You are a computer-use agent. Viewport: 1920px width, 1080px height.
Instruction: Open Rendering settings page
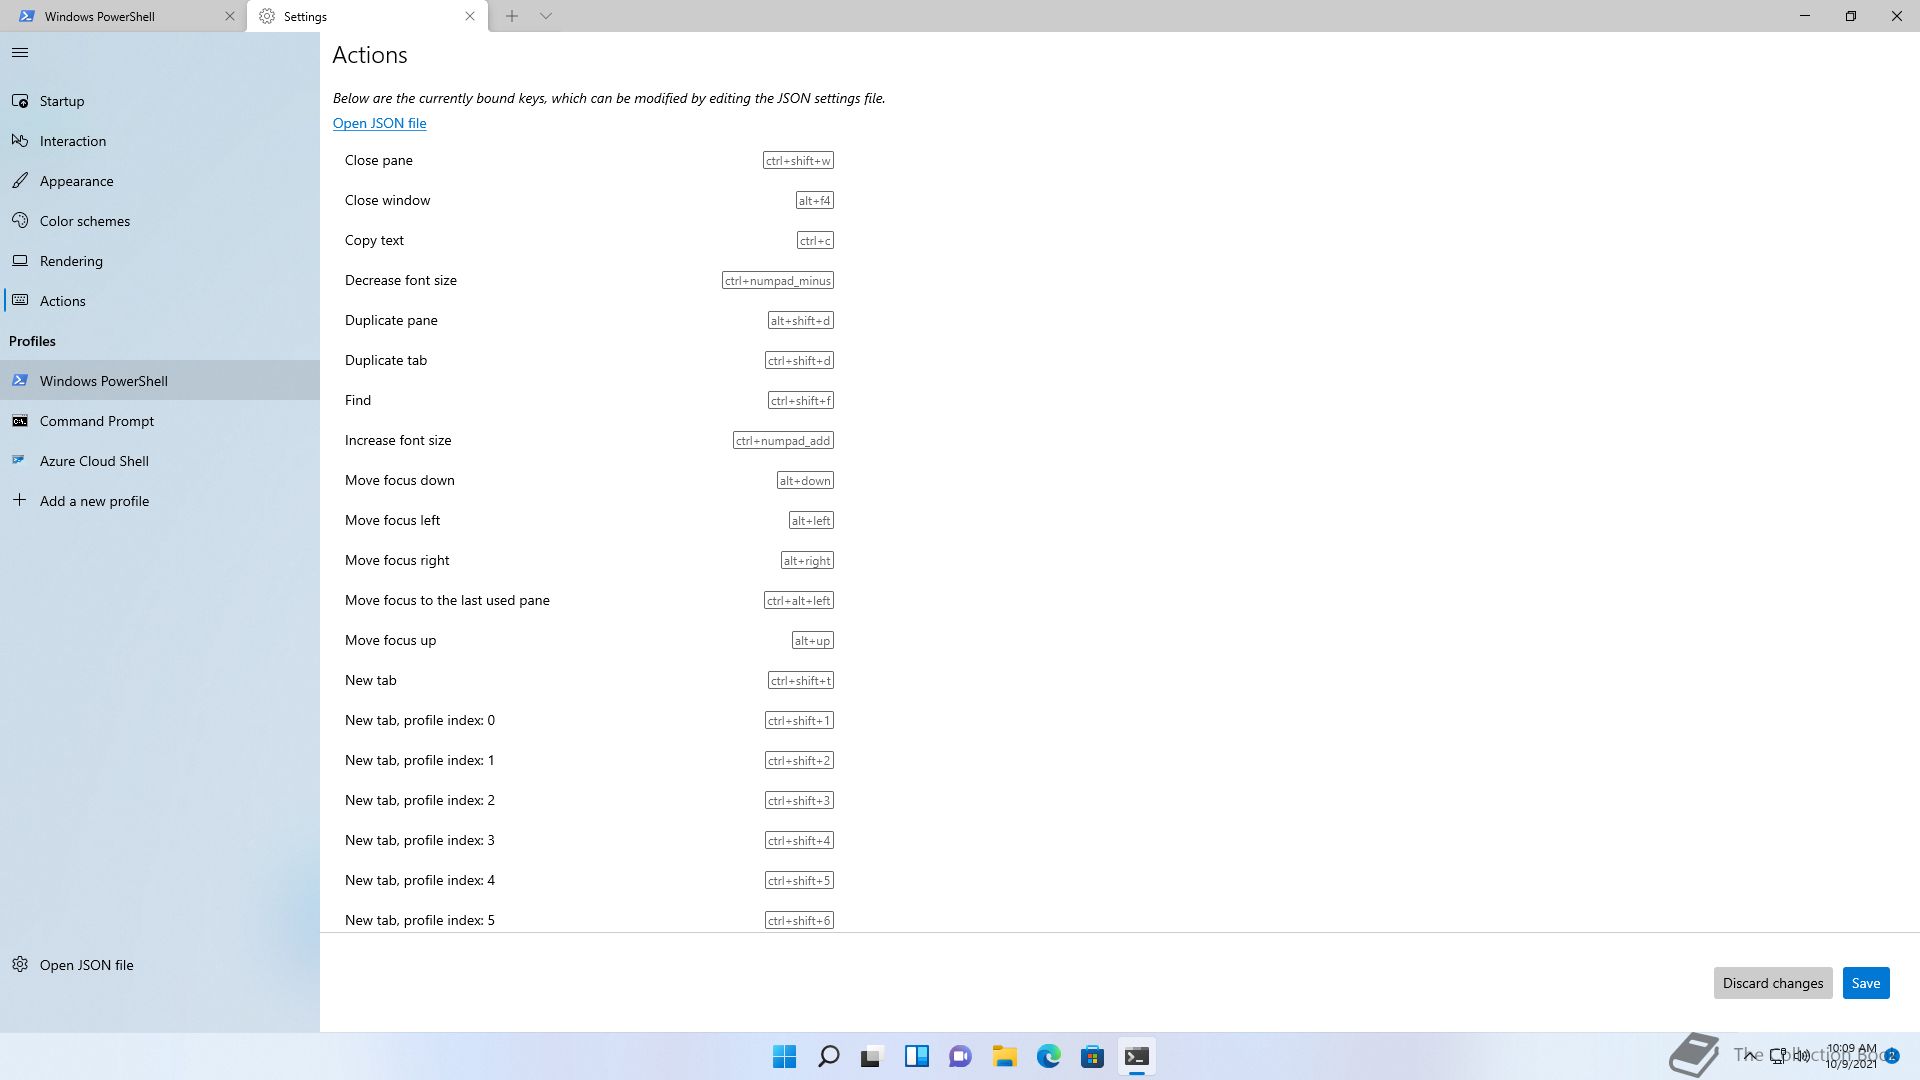pyautogui.click(x=160, y=261)
